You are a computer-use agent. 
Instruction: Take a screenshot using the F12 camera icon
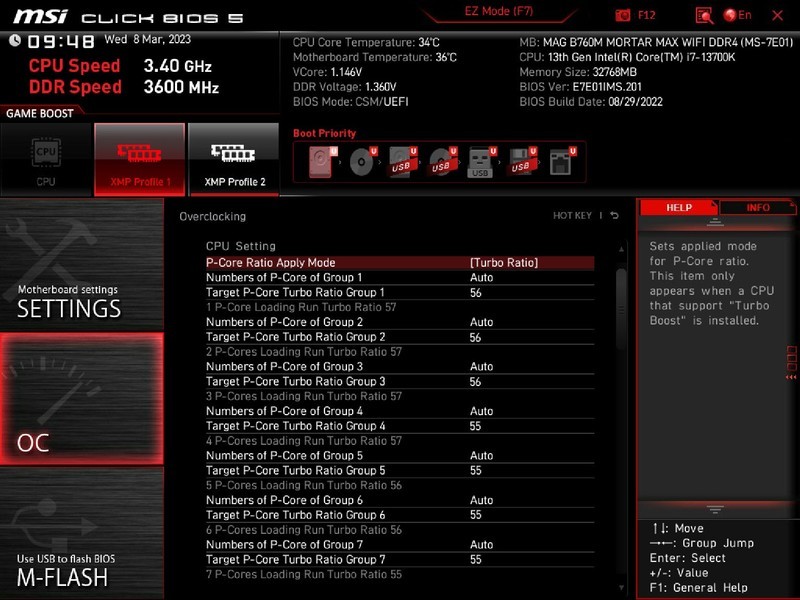(624, 15)
